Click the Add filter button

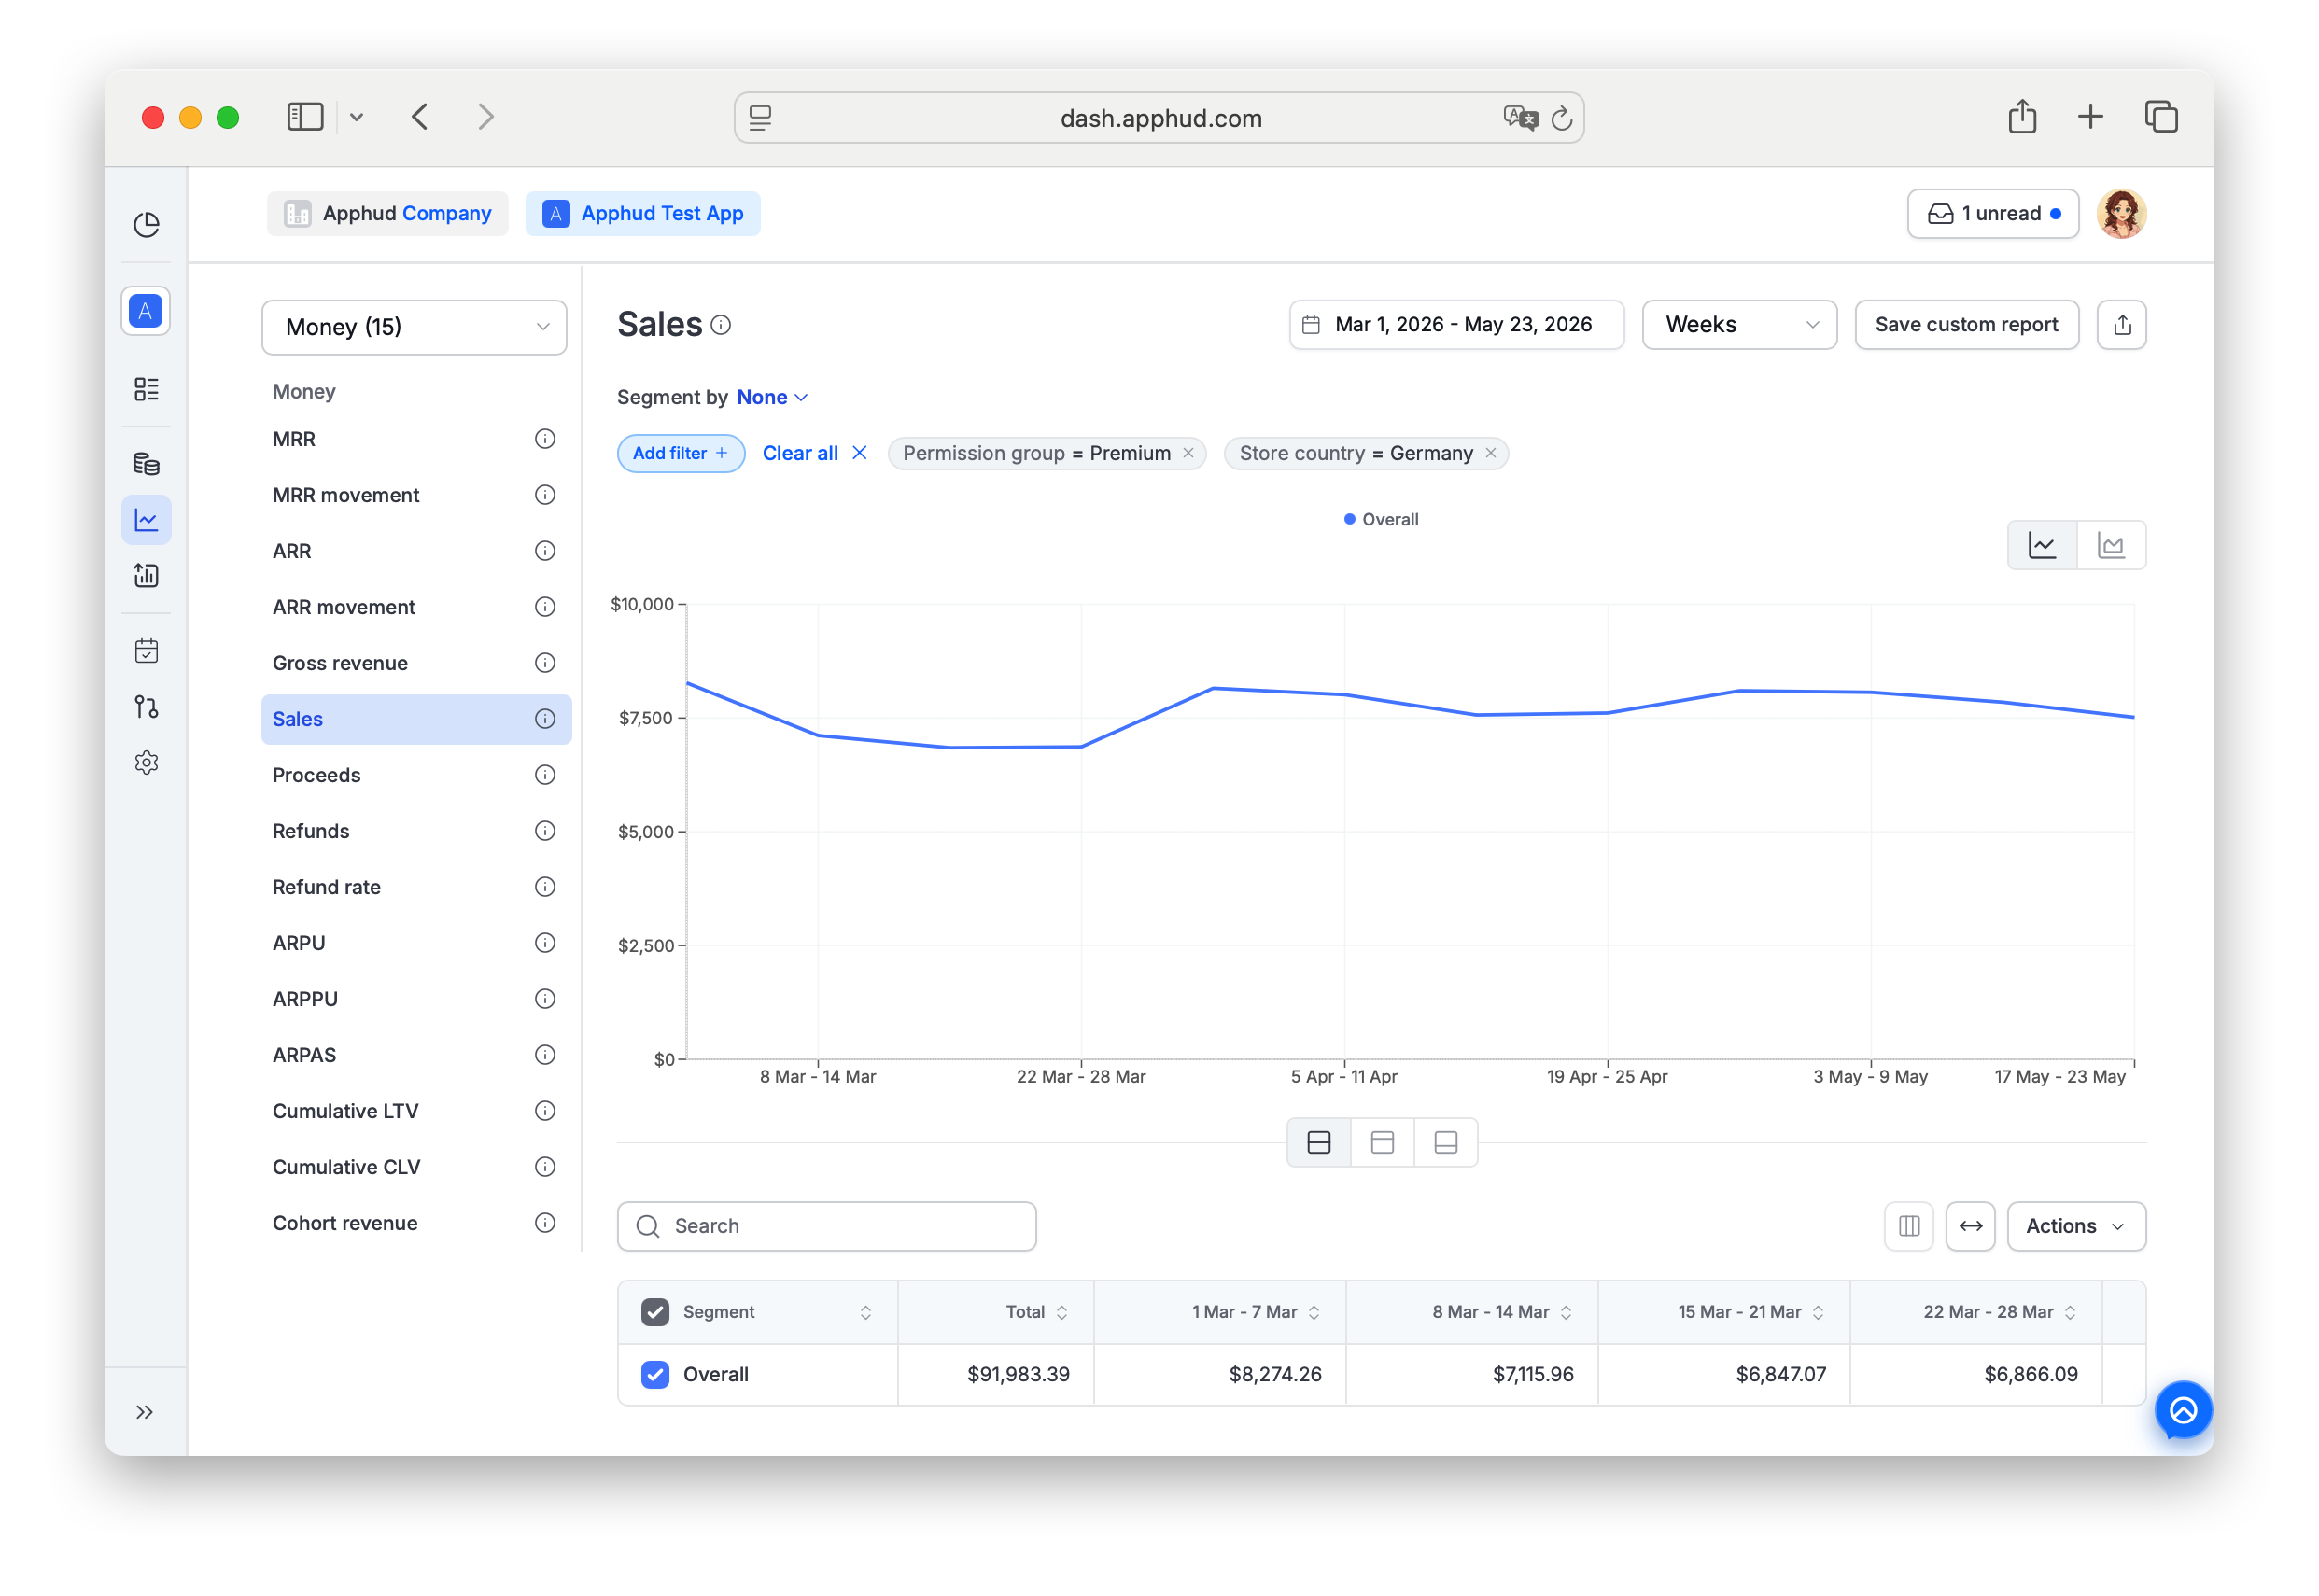pos(680,453)
